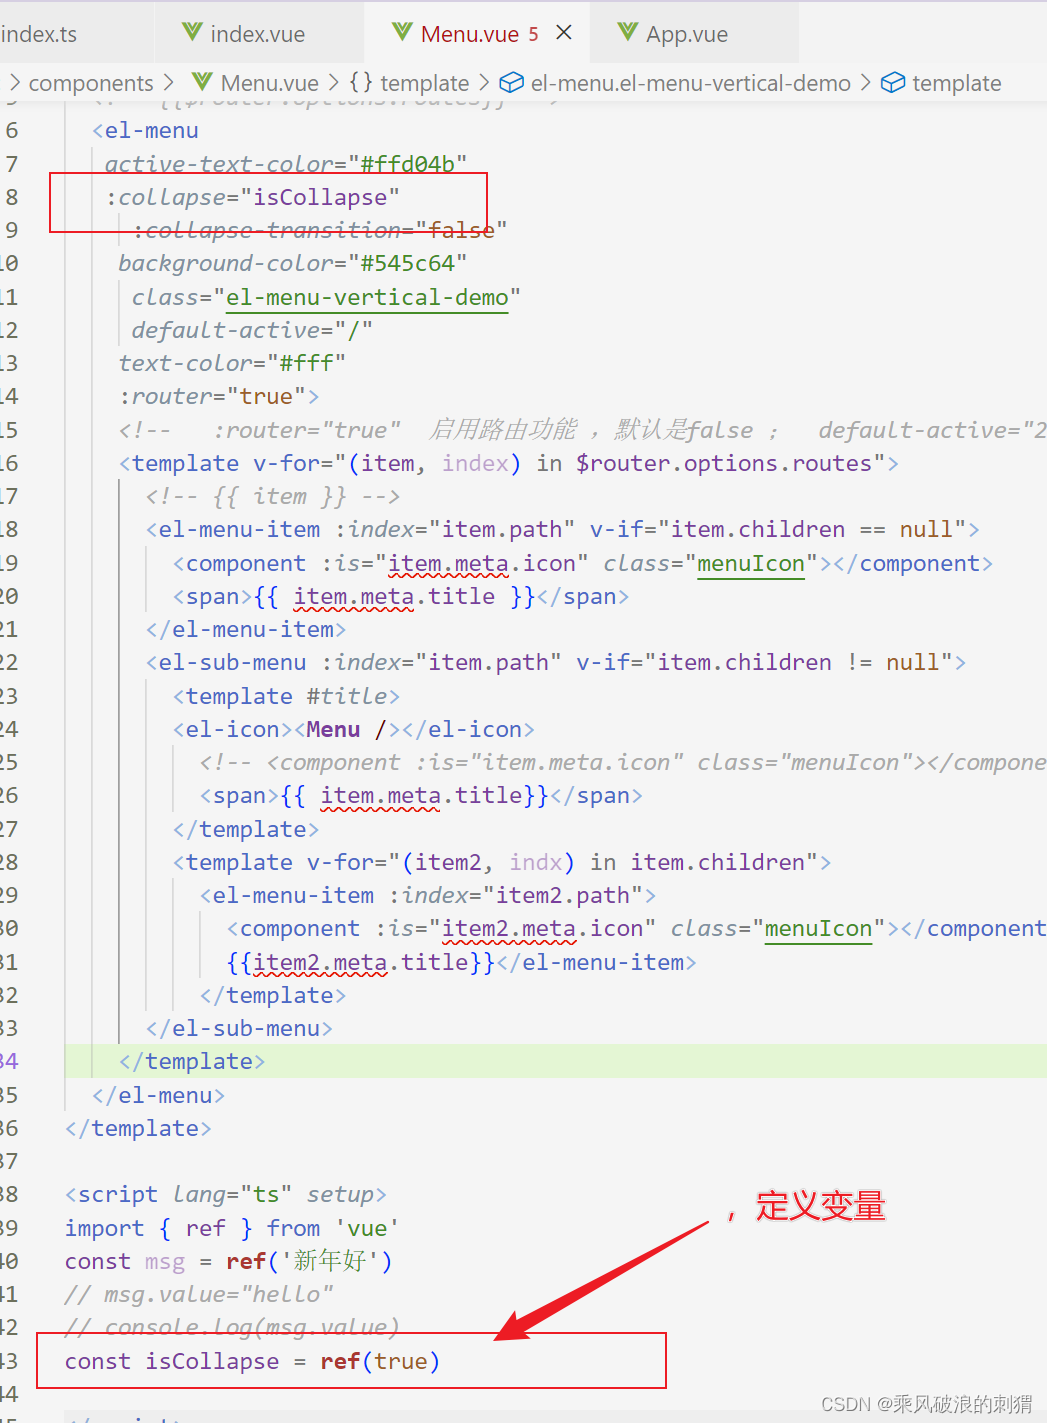Click :index="item2.path" attribute

(516, 895)
